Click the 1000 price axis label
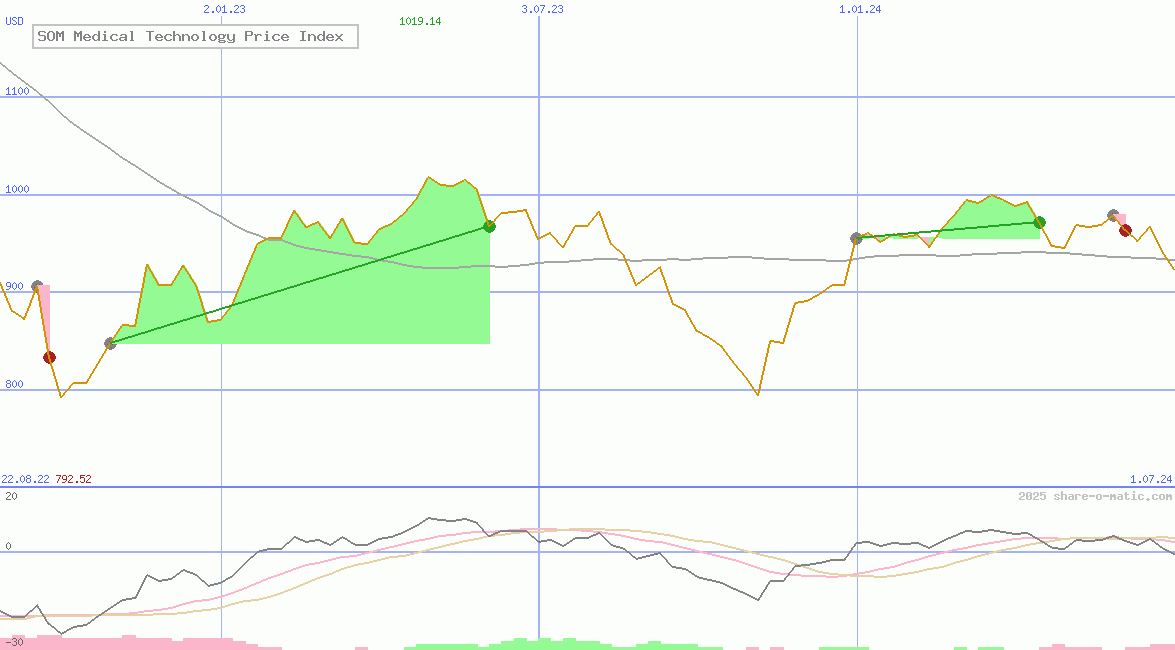The height and width of the screenshot is (650, 1175). coord(17,189)
